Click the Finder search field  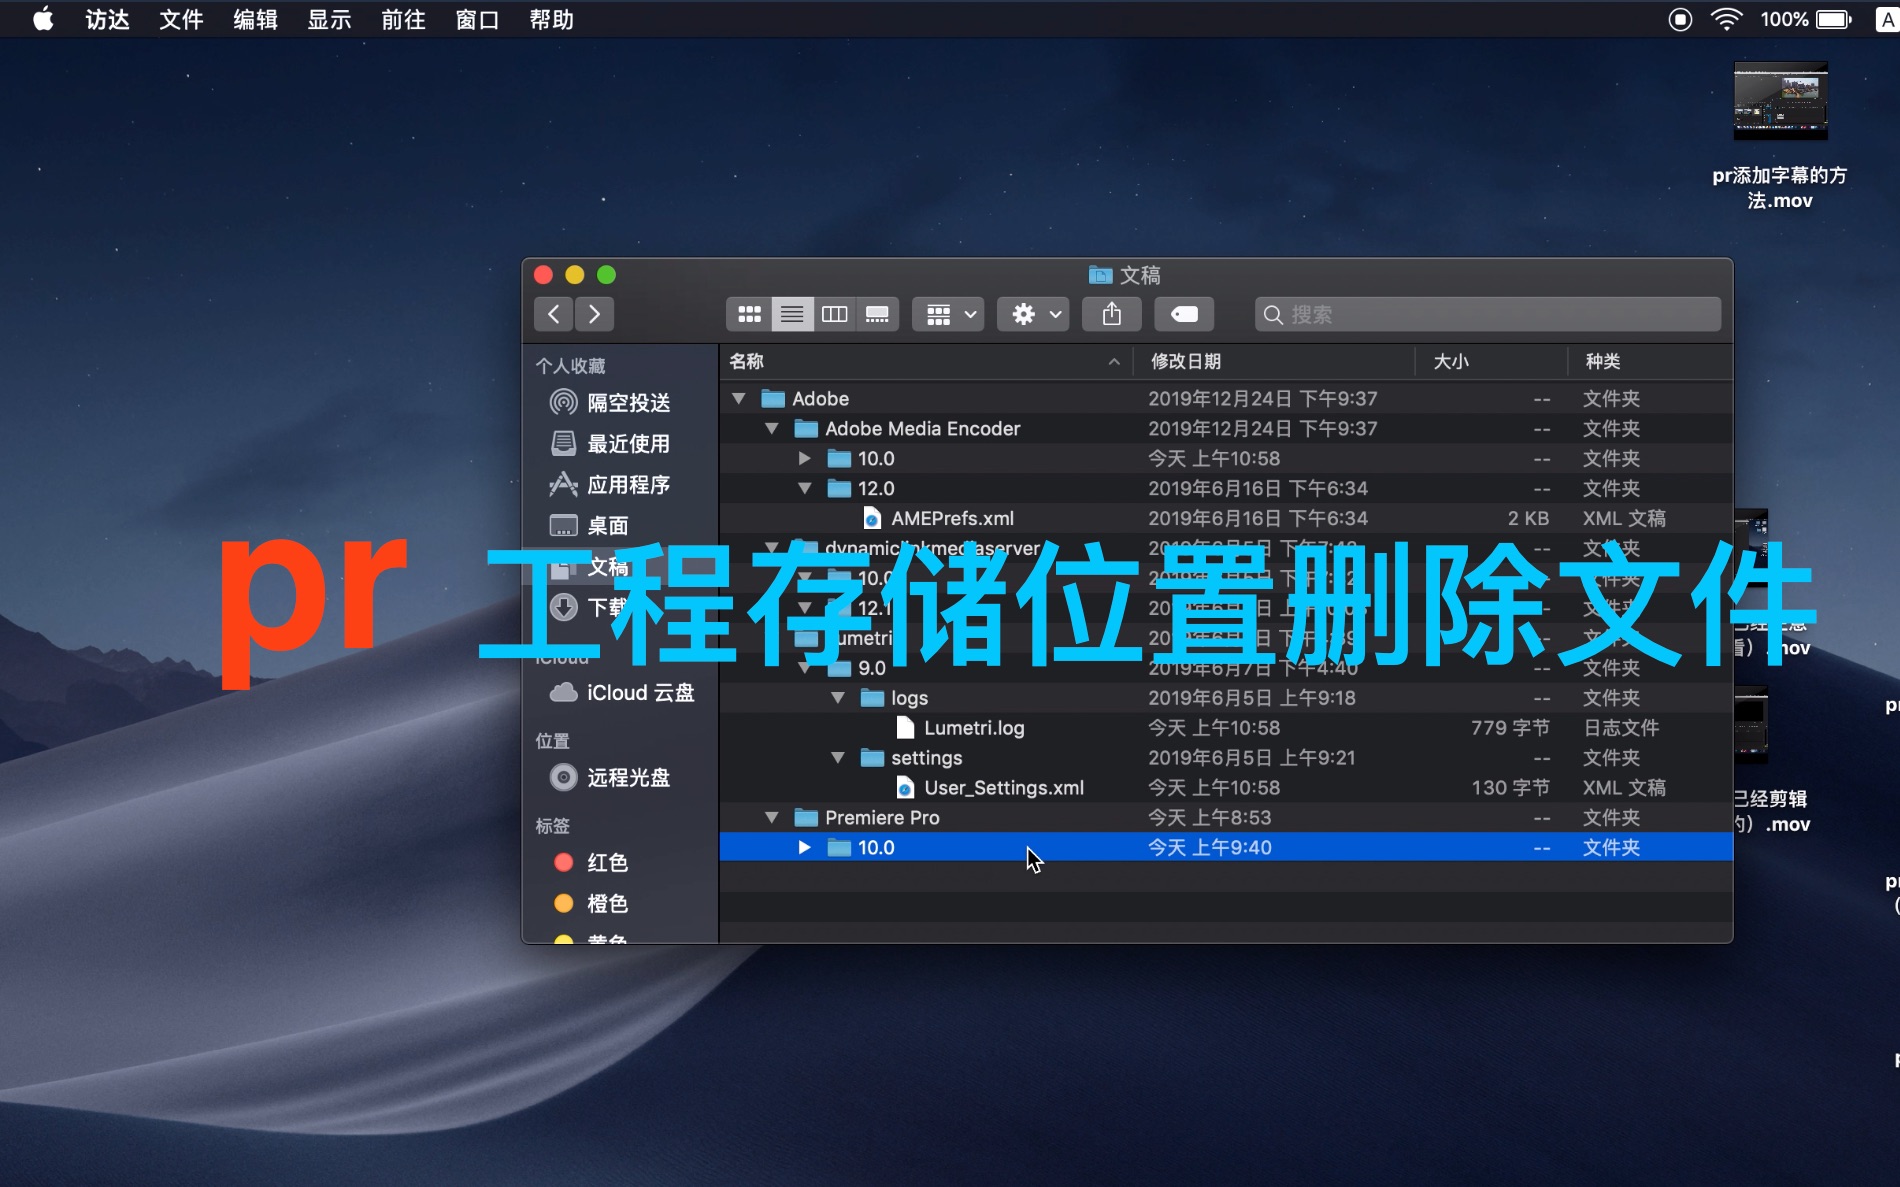[1488, 314]
